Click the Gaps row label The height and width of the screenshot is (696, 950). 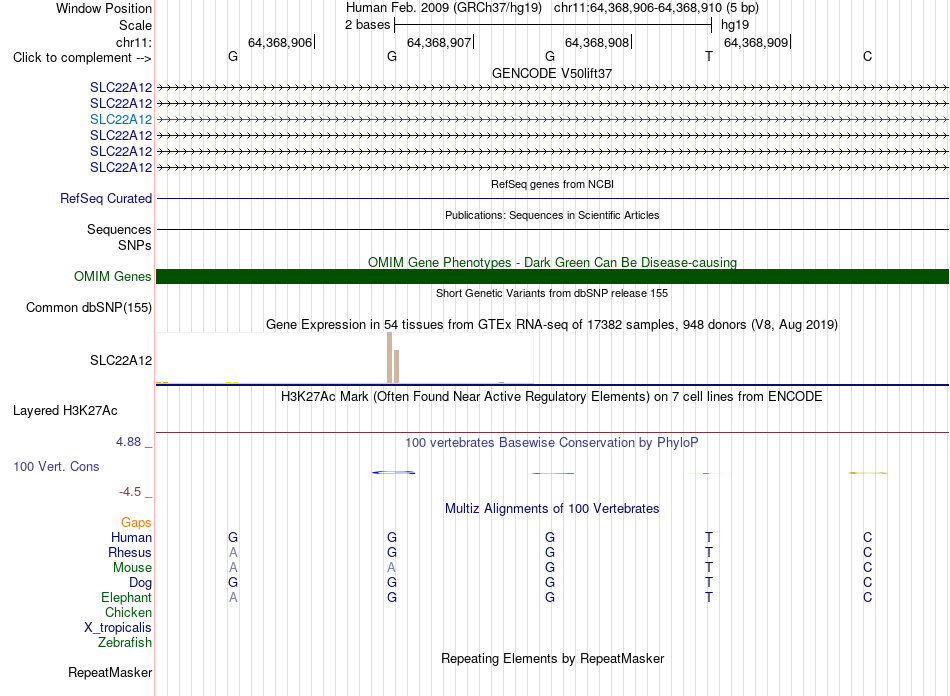[x=136, y=523]
